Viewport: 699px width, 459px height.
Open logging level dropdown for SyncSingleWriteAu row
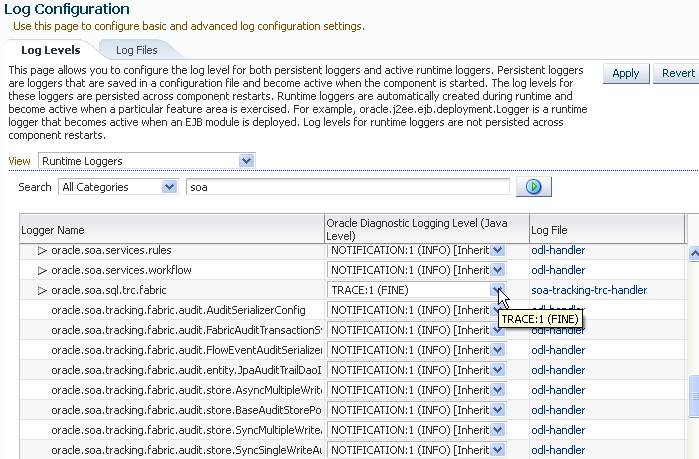point(416,451)
